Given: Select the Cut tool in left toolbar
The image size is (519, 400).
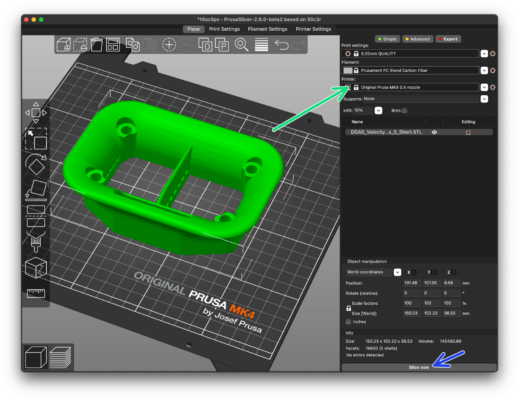Looking at the screenshot, I should [36, 216].
